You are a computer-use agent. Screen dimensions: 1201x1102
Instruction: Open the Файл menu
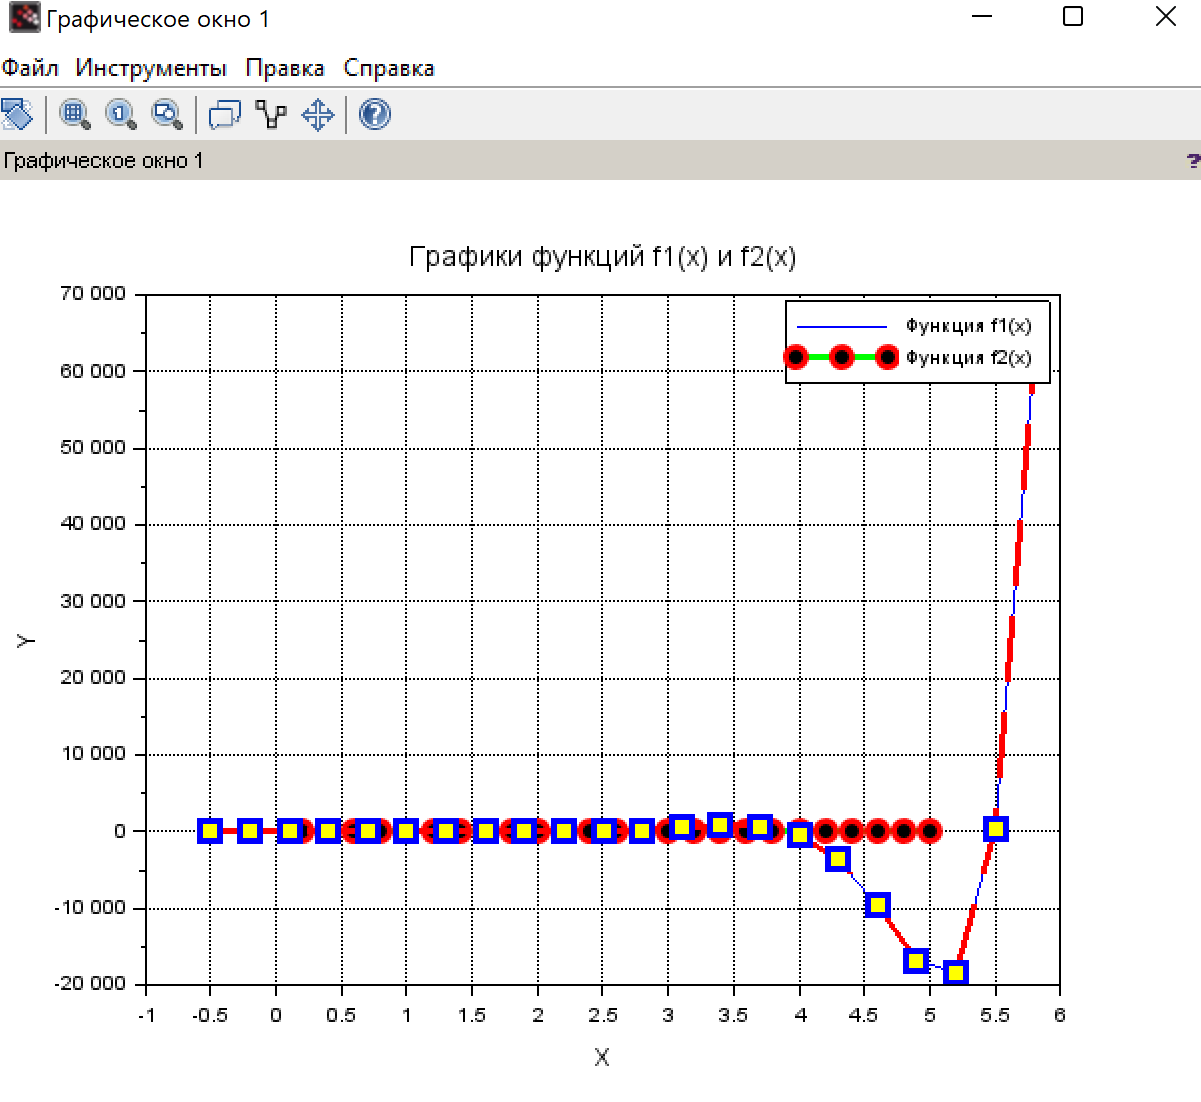point(30,68)
